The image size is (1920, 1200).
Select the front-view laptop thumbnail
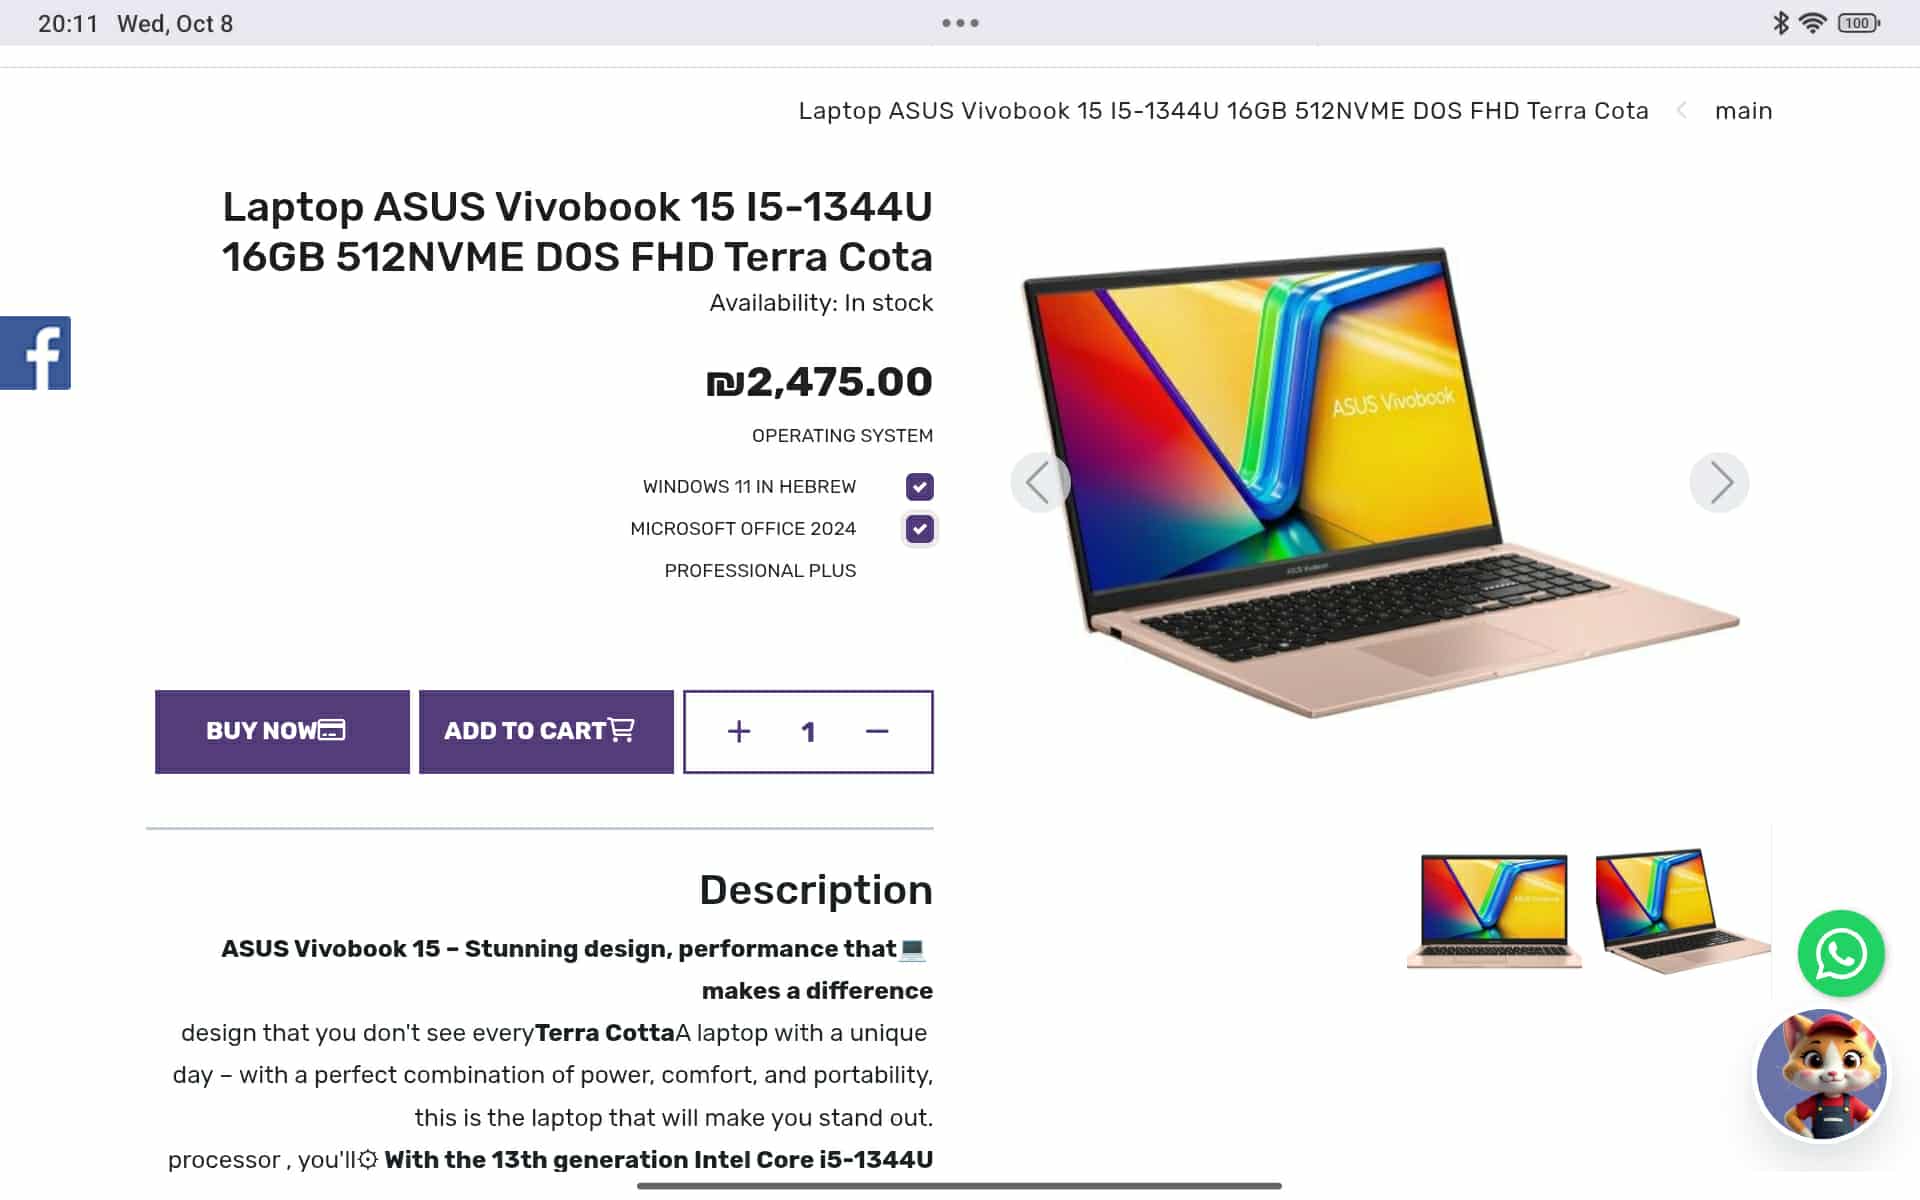coord(1494,910)
